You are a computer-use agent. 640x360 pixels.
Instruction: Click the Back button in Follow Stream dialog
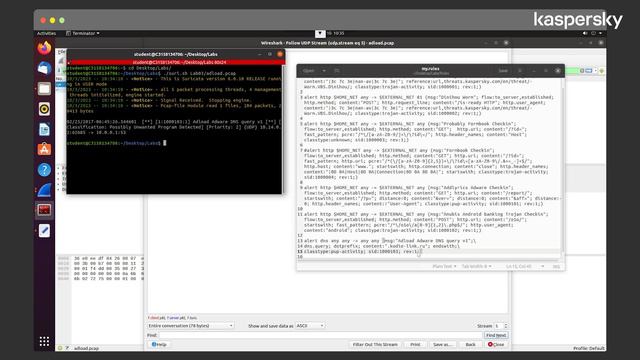471,344
